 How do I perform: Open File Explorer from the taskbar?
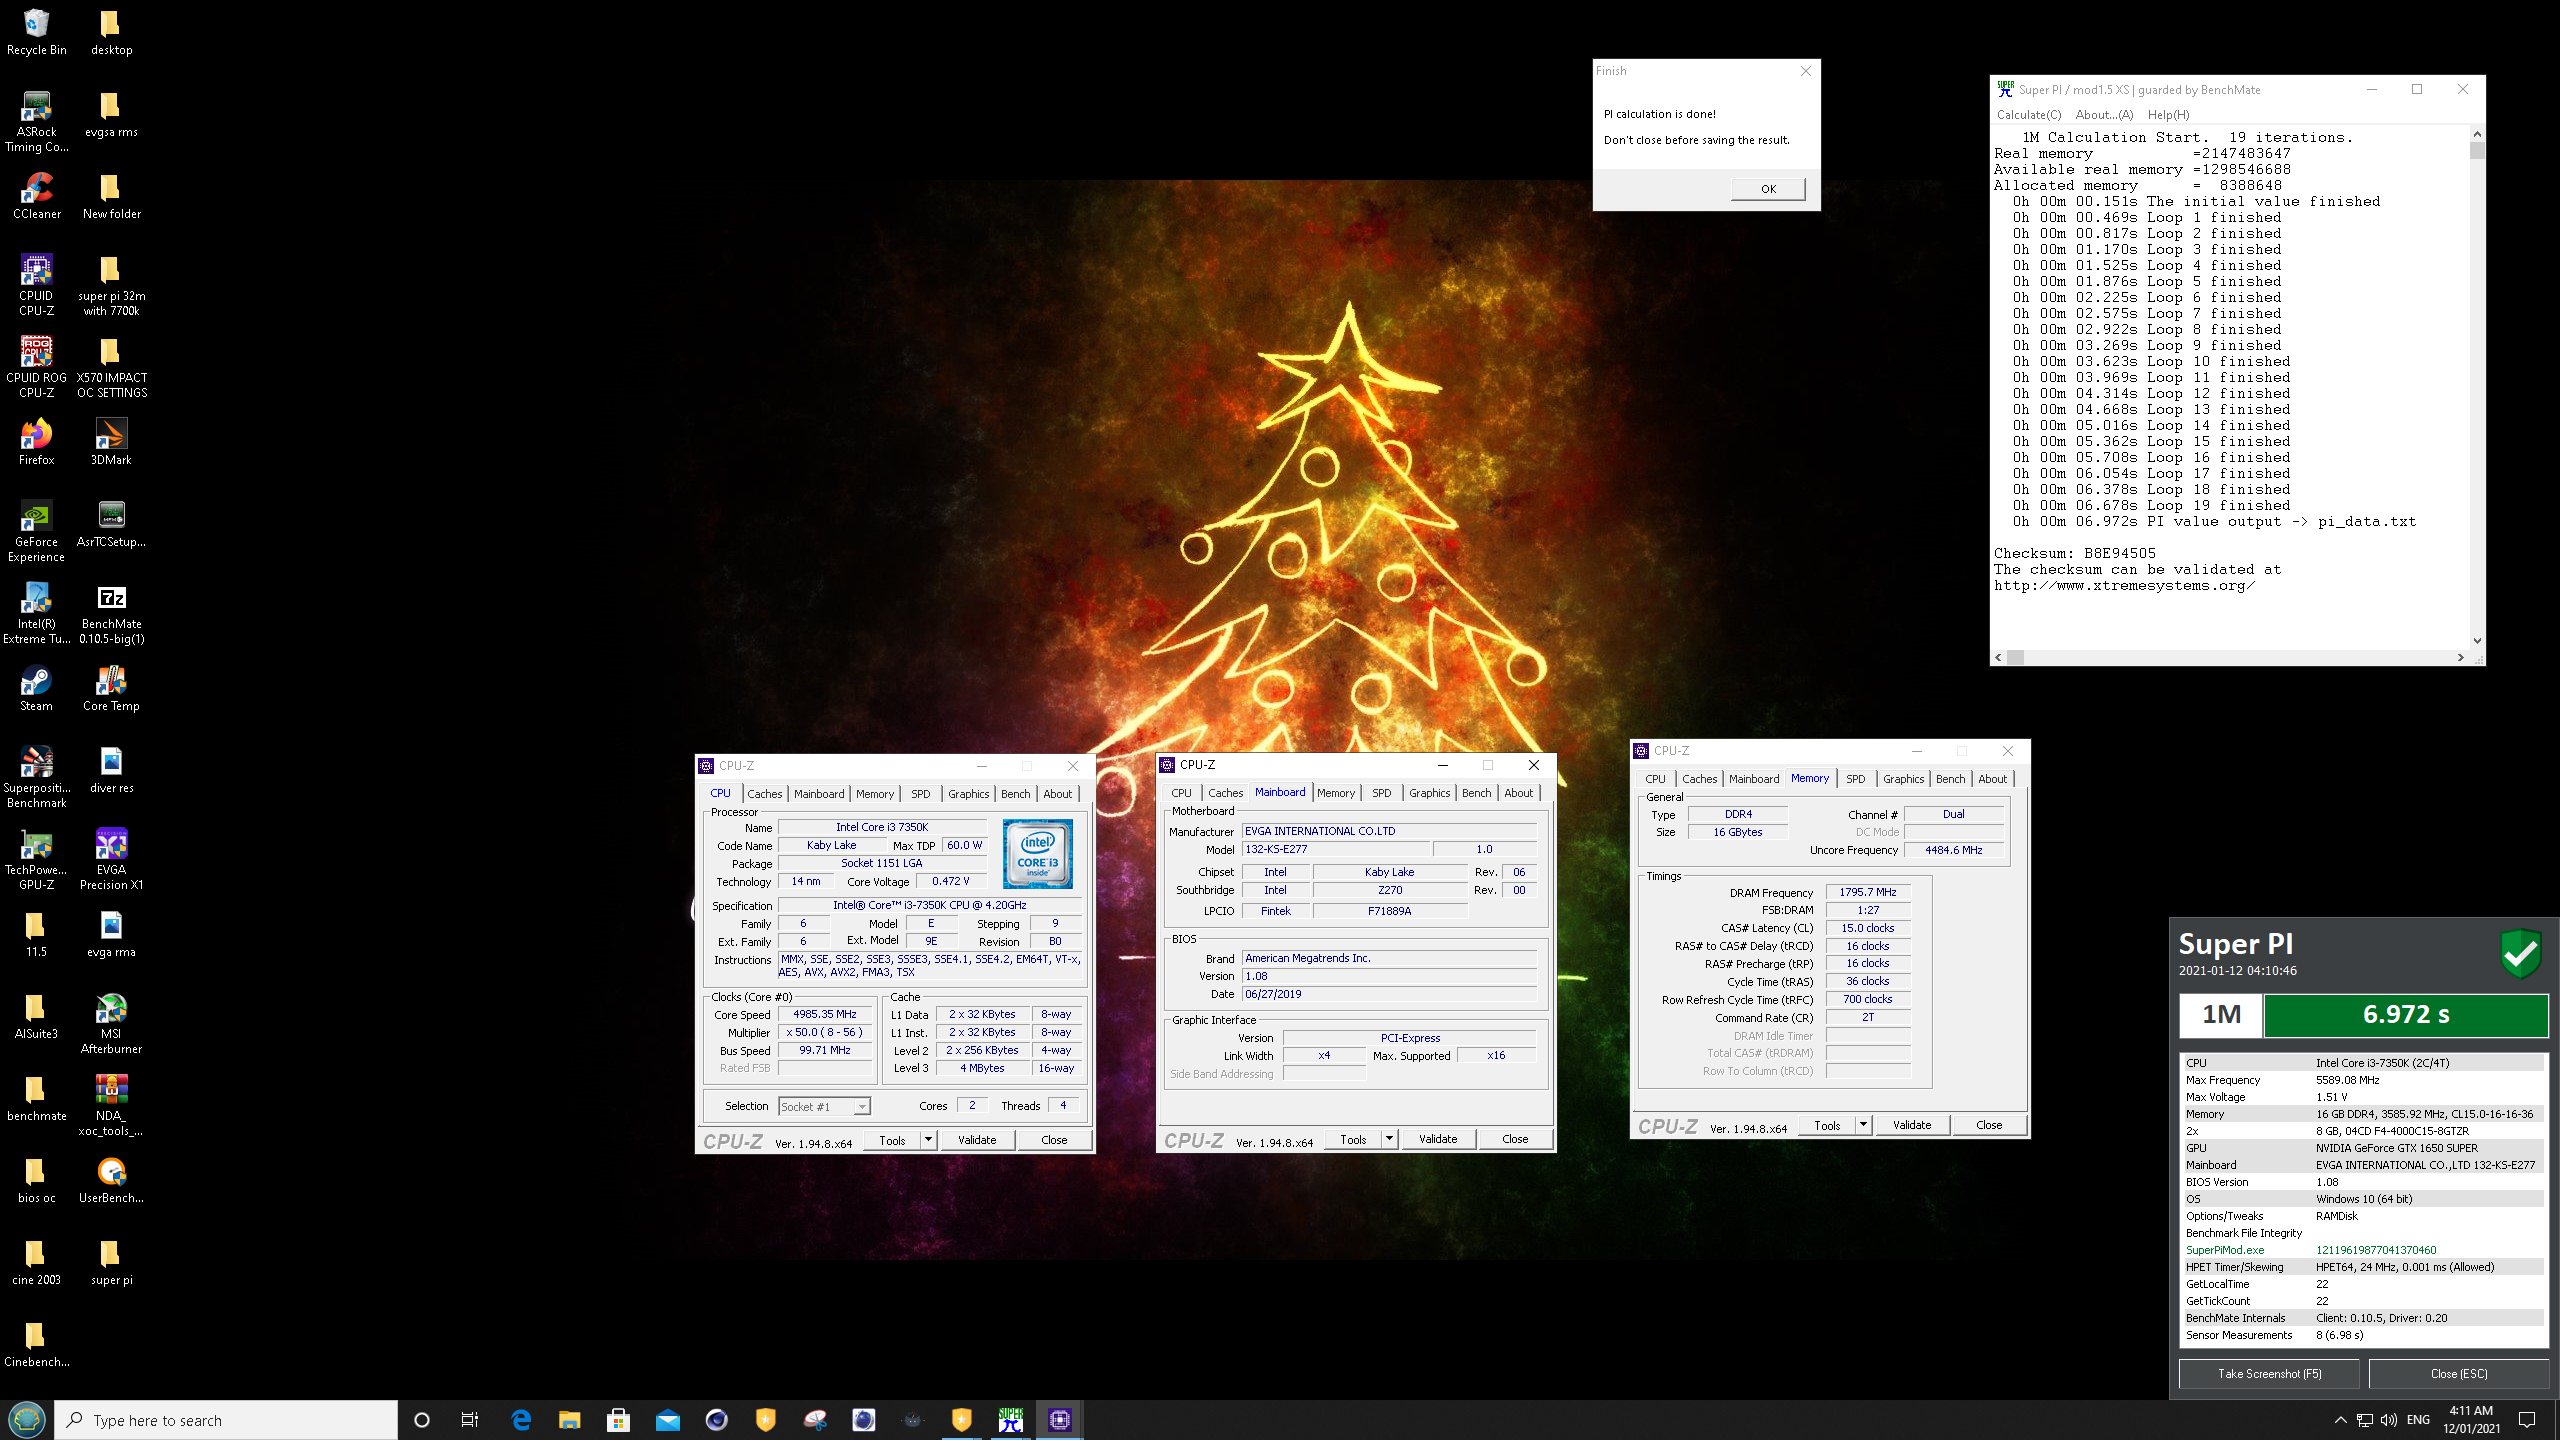click(x=570, y=1419)
